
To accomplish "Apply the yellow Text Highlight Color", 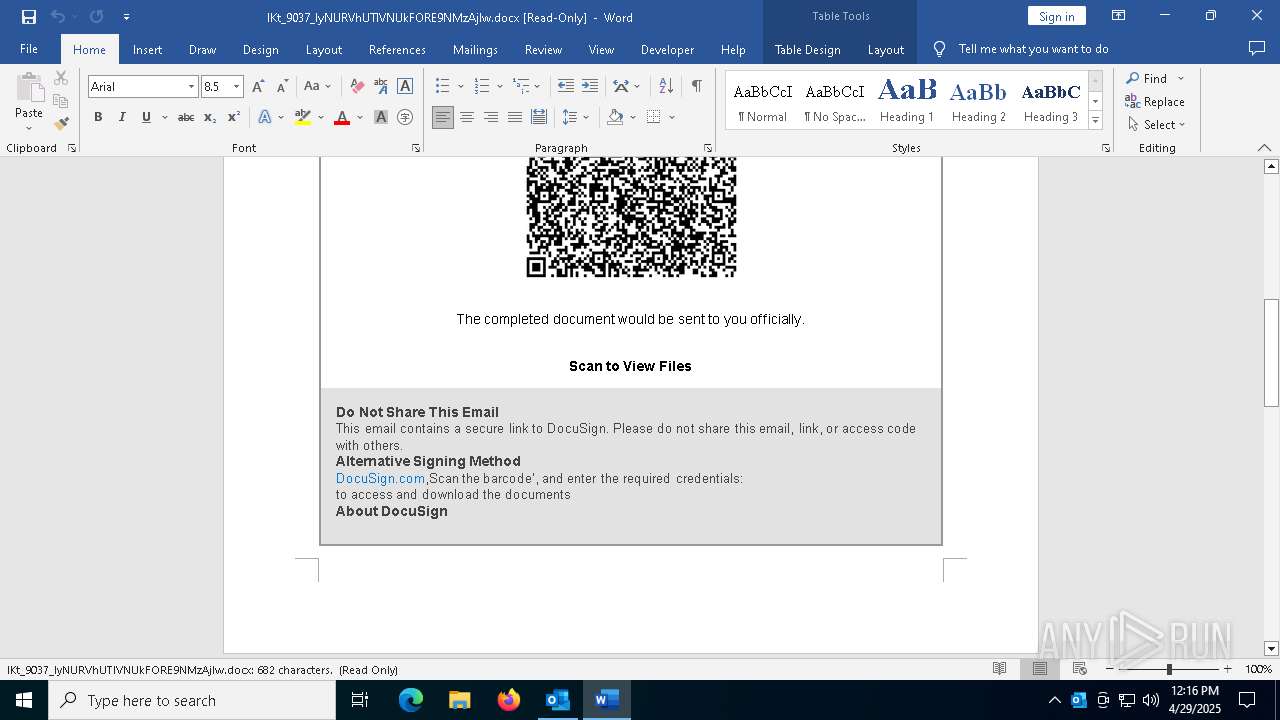I will 303,118.
